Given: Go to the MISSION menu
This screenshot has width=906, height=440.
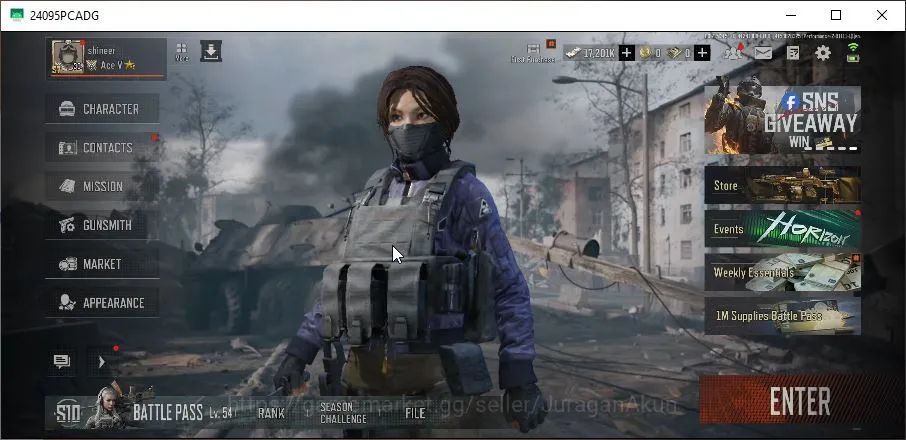Looking at the screenshot, I should click(102, 186).
